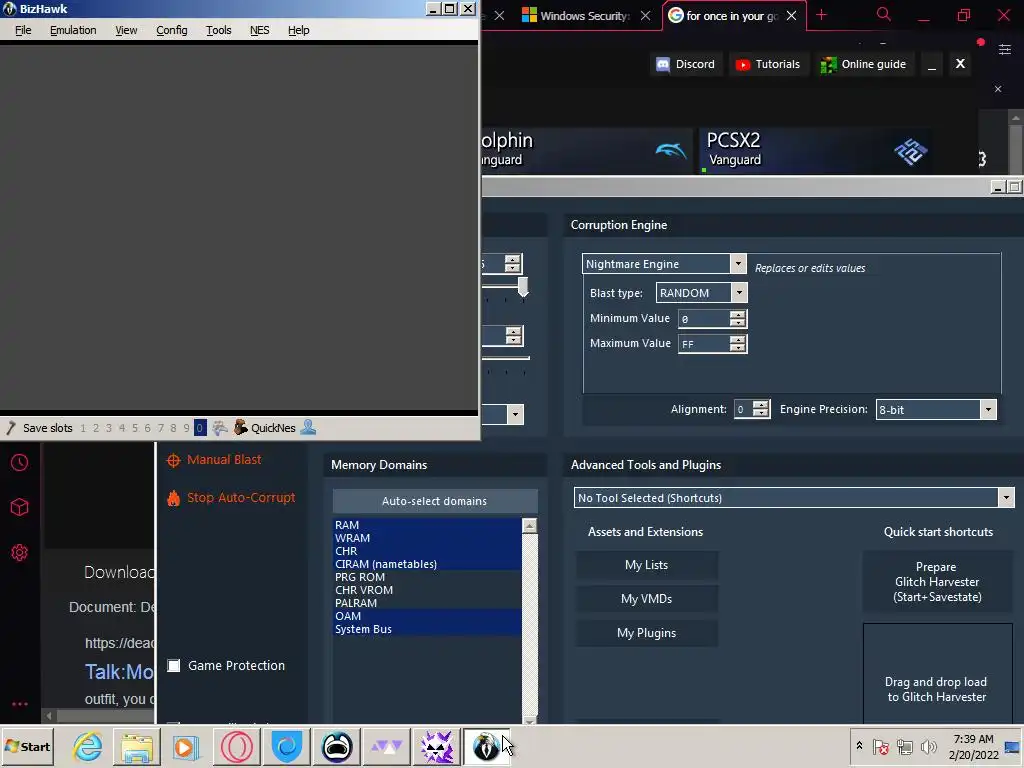Open the Engine Precision 8-bit dropdown

coord(988,409)
